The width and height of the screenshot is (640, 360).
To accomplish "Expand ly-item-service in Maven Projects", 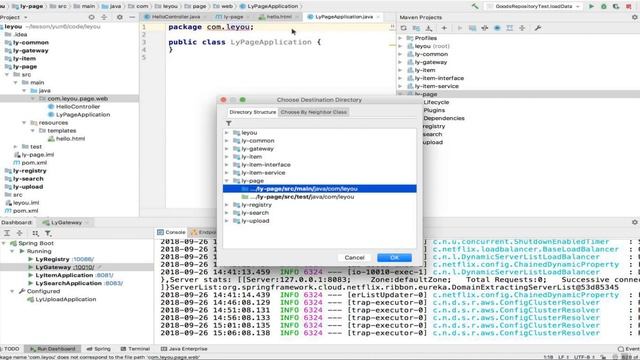I will pyautogui.click(x=400, y=86).
